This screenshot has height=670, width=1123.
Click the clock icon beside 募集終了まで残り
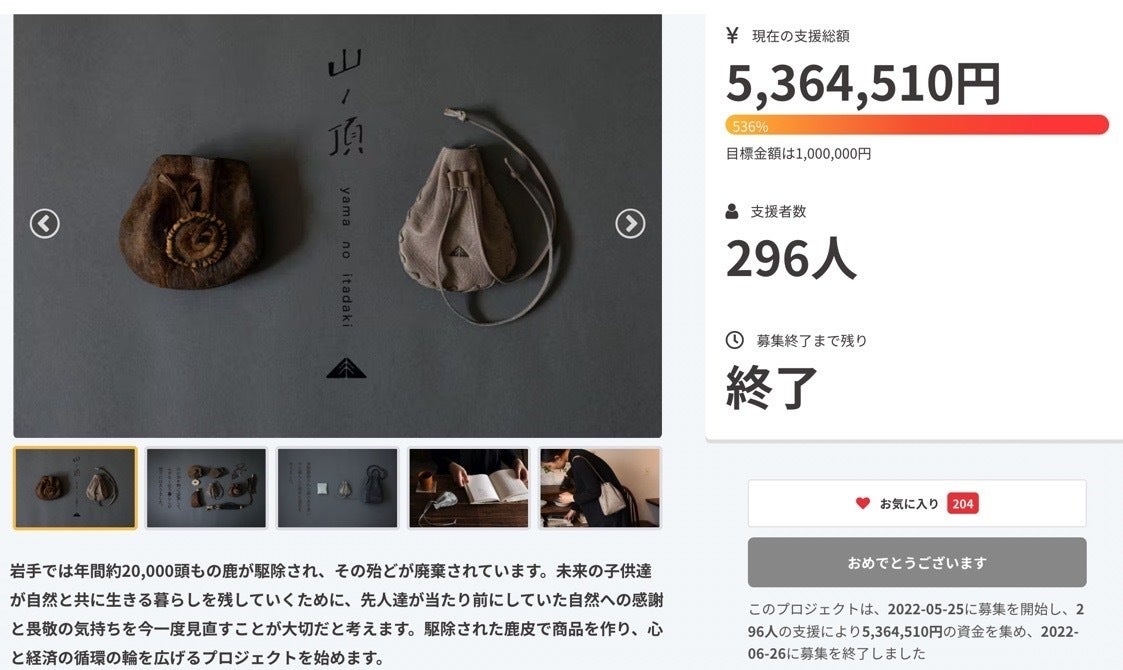(734, 340)
